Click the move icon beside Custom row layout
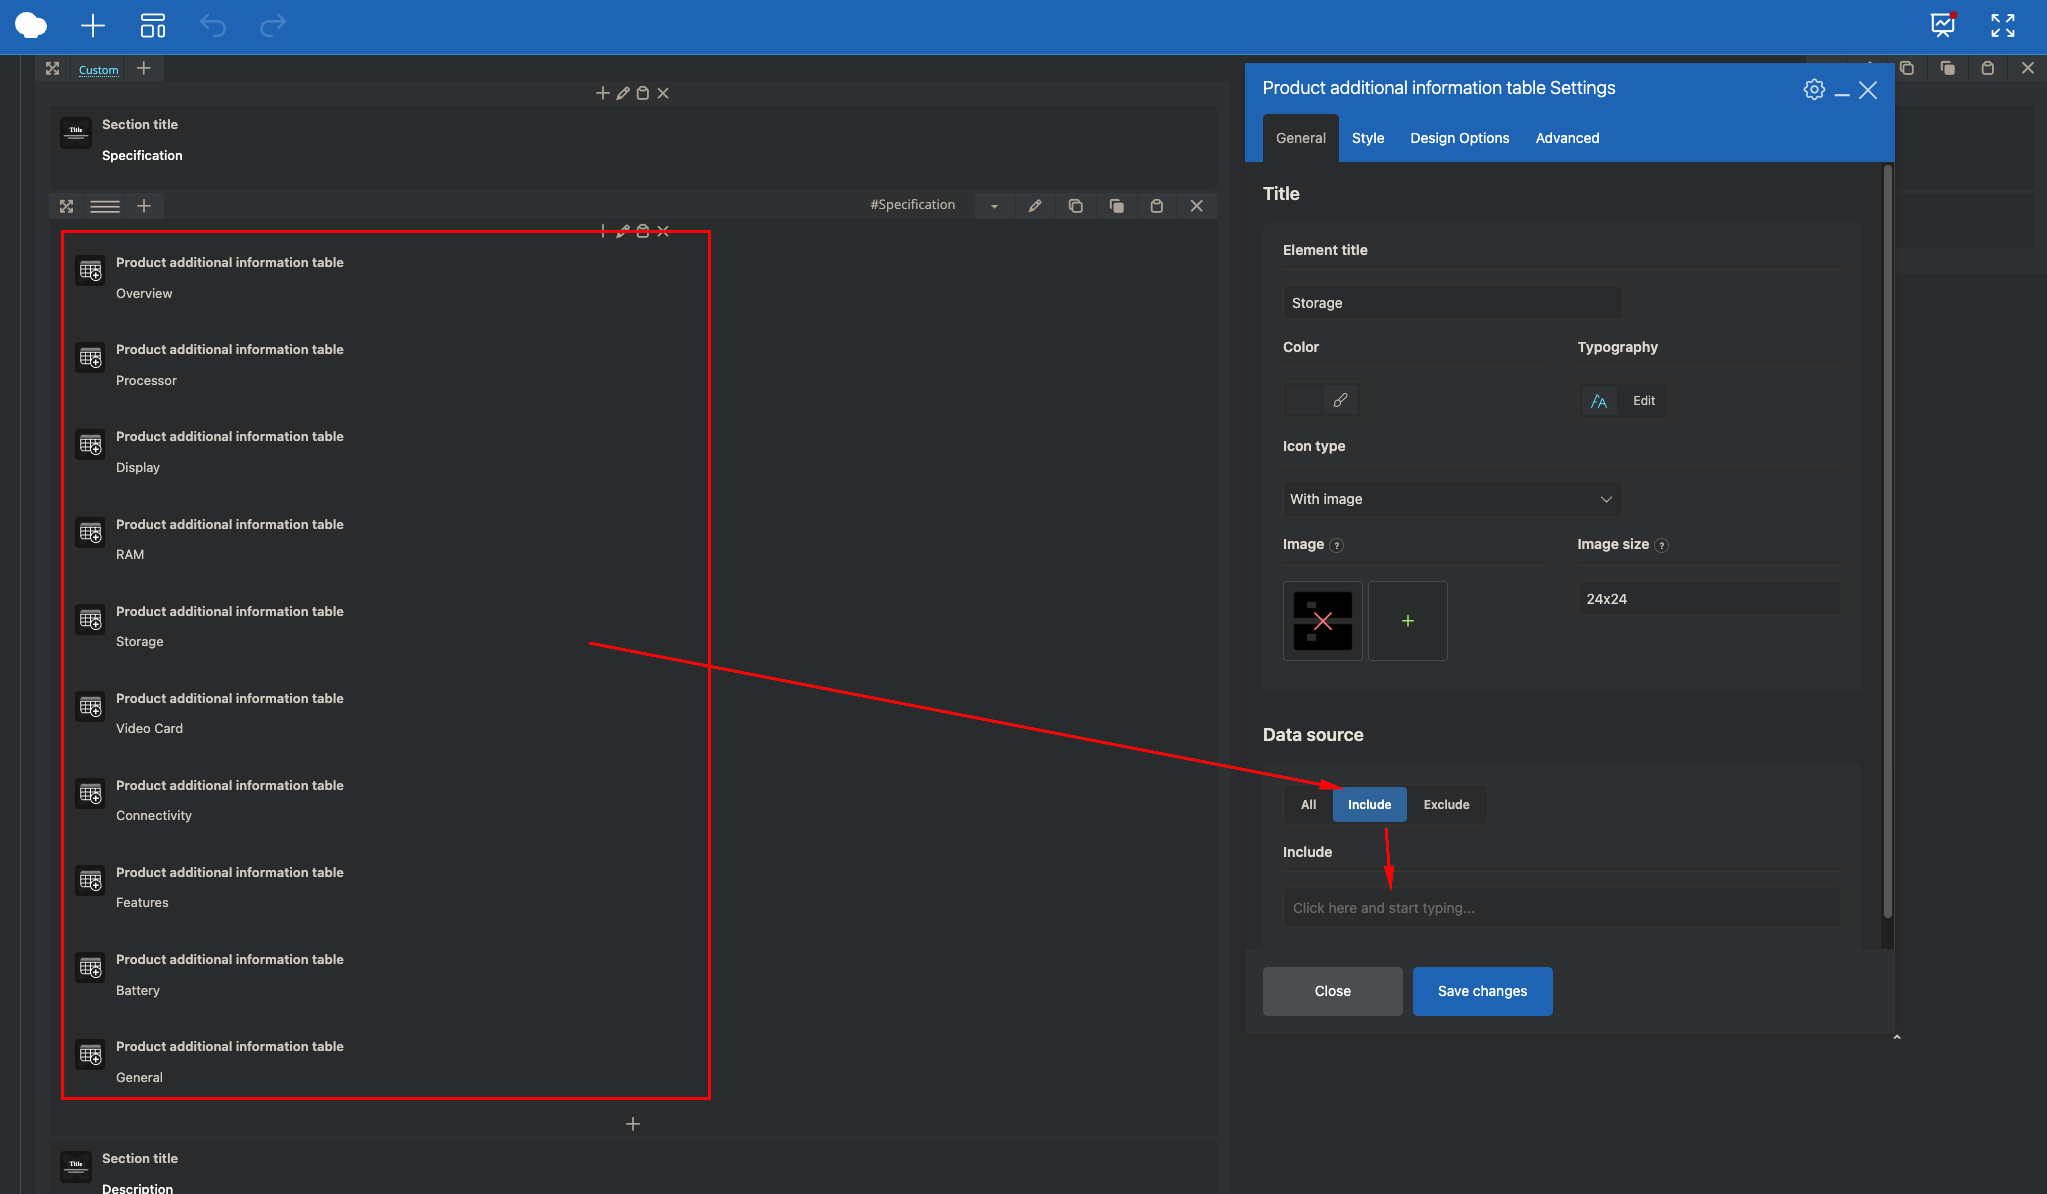The height and width of the screenshot is (1194, 2047). [x=53, y=68]
